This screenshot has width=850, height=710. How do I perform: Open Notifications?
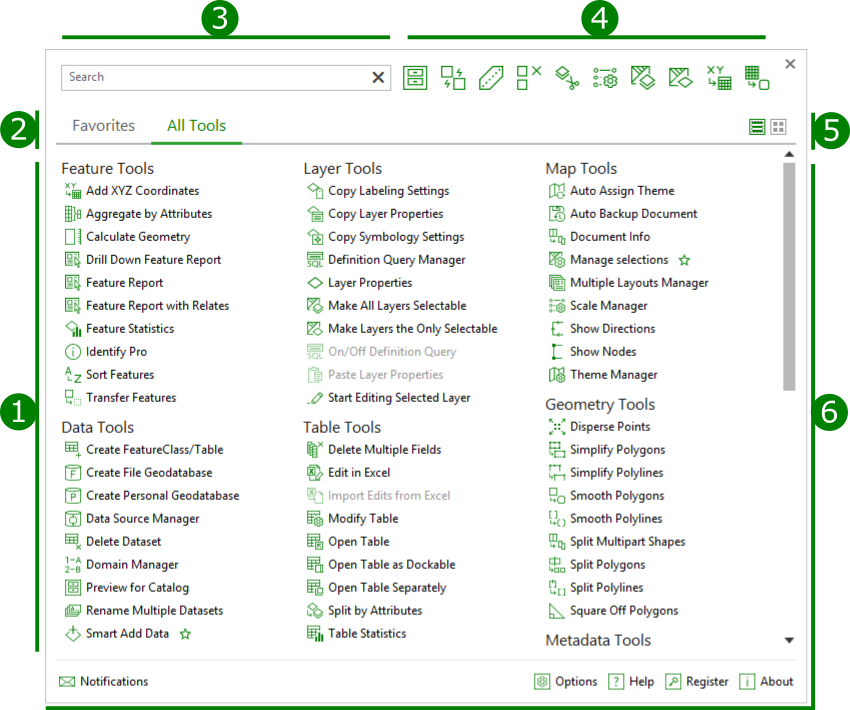[104, 682]
